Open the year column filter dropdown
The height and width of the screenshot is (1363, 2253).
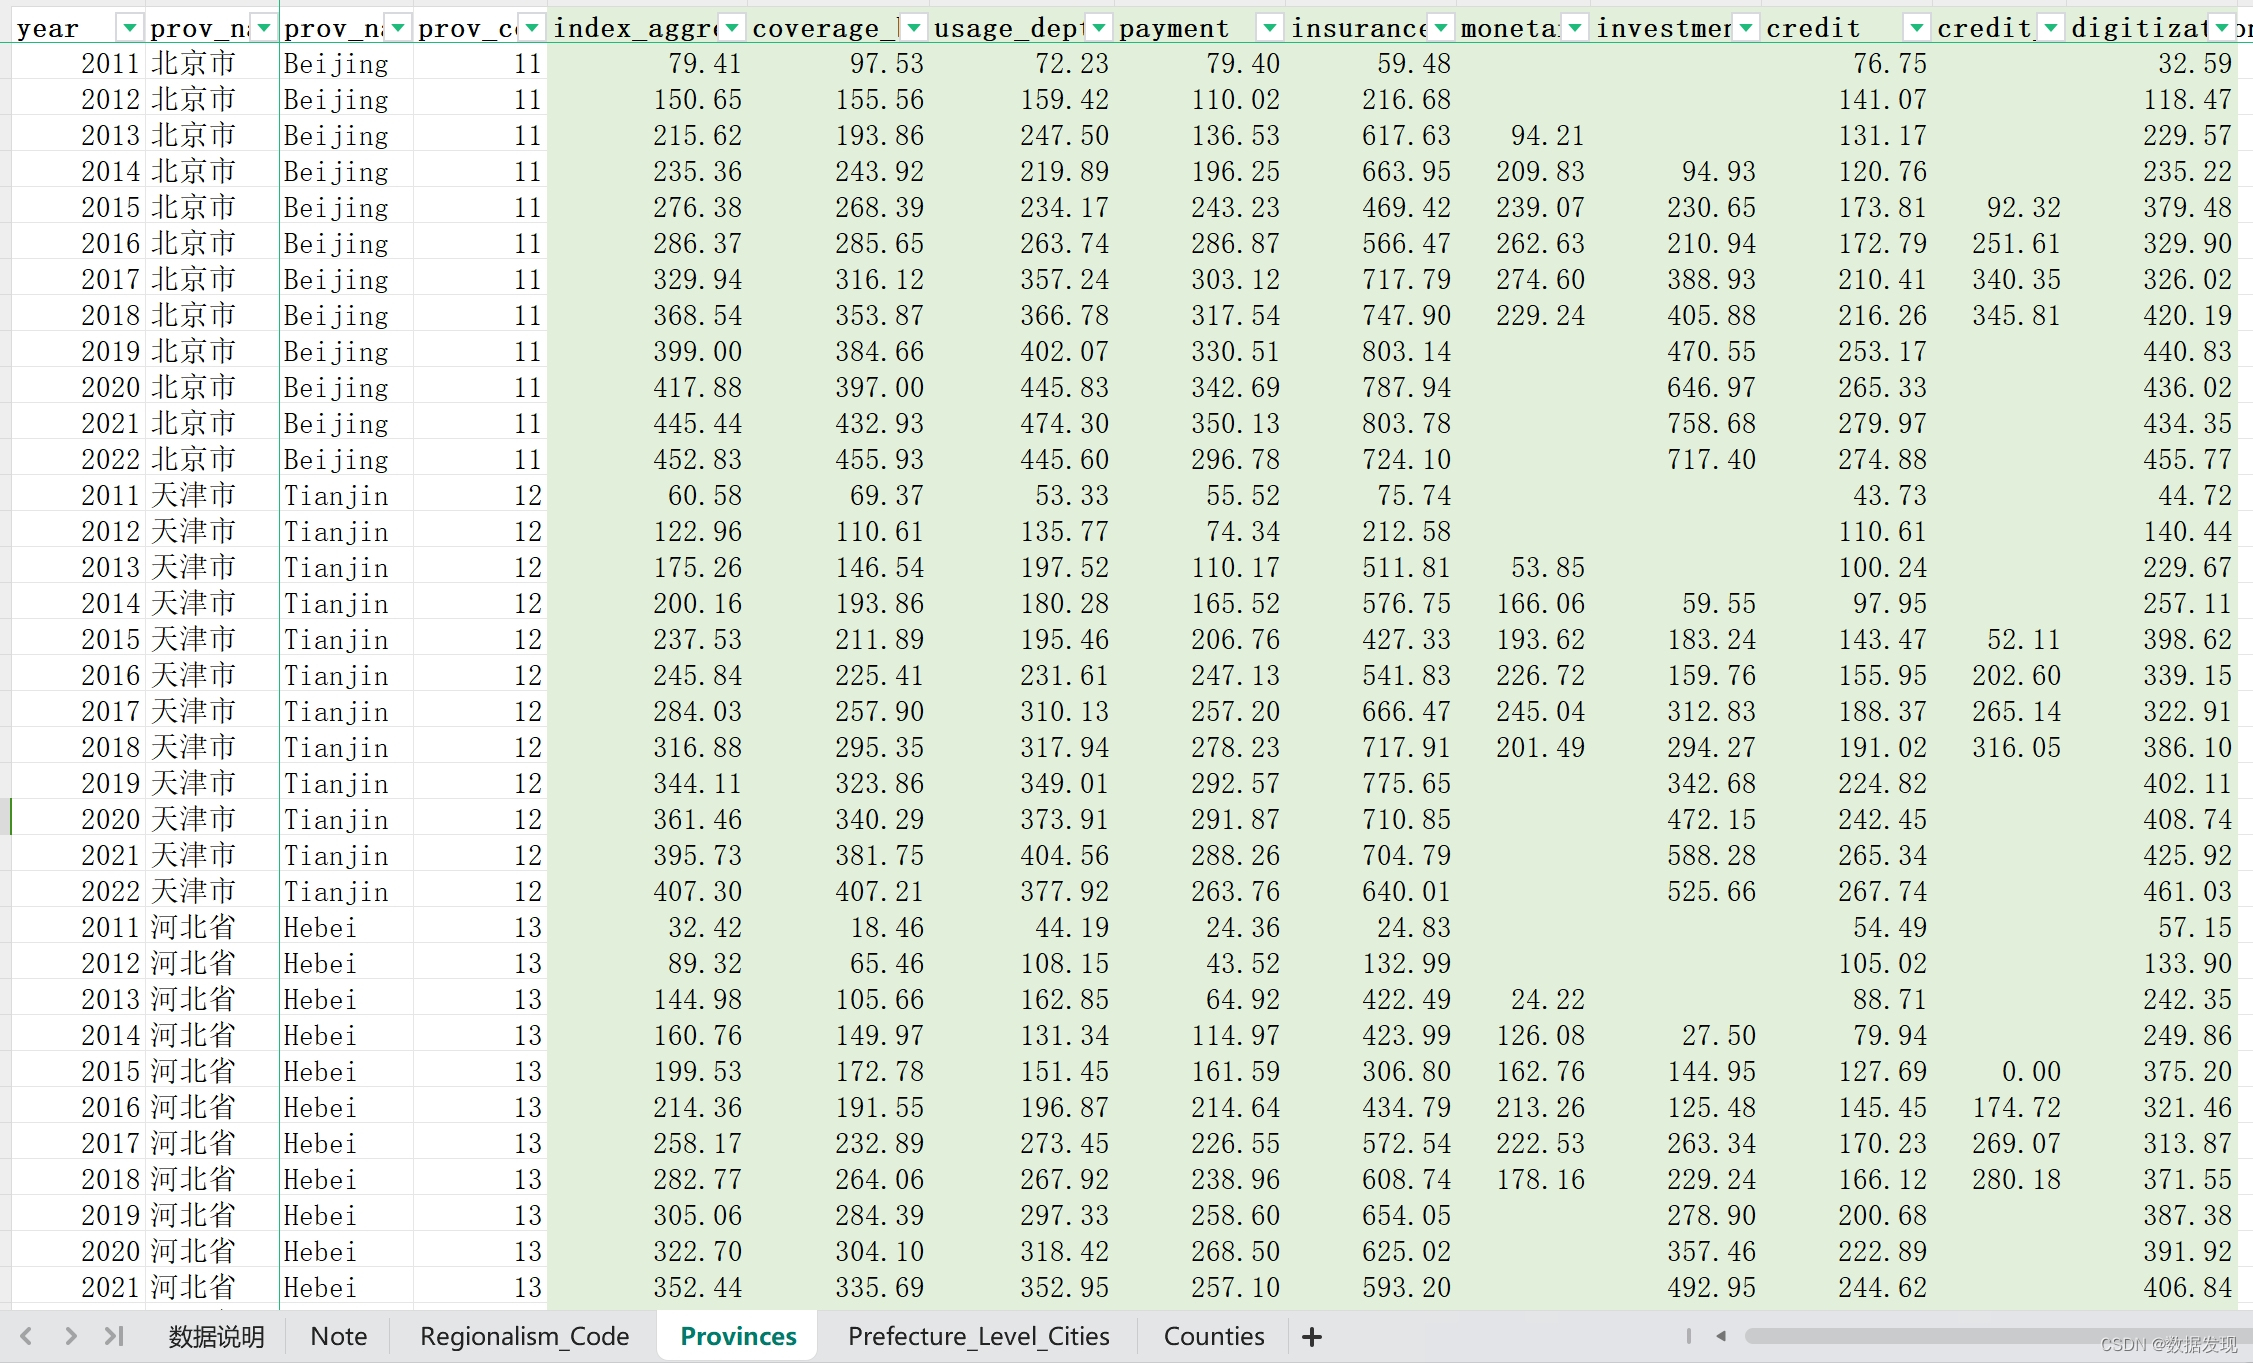[x=129, y=28]
